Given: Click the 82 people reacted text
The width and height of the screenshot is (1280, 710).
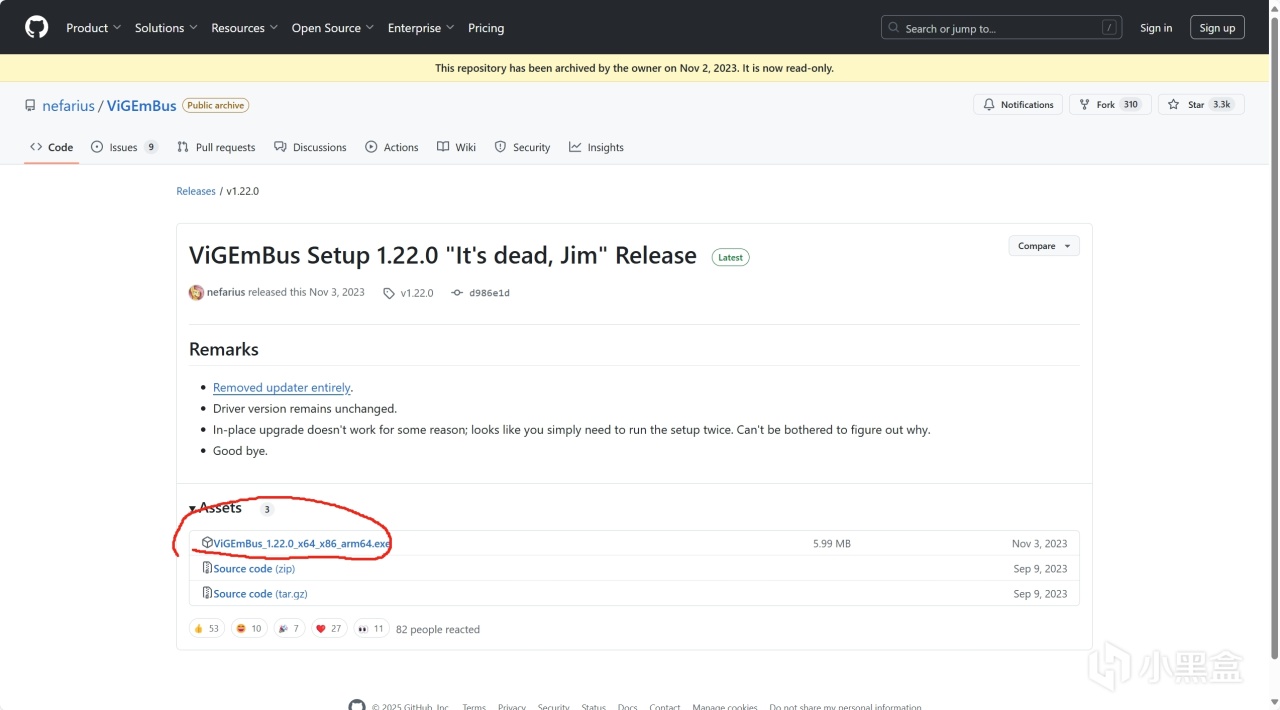Looking at the screenshot, I should pyautogui.click(x=438, y=629).
